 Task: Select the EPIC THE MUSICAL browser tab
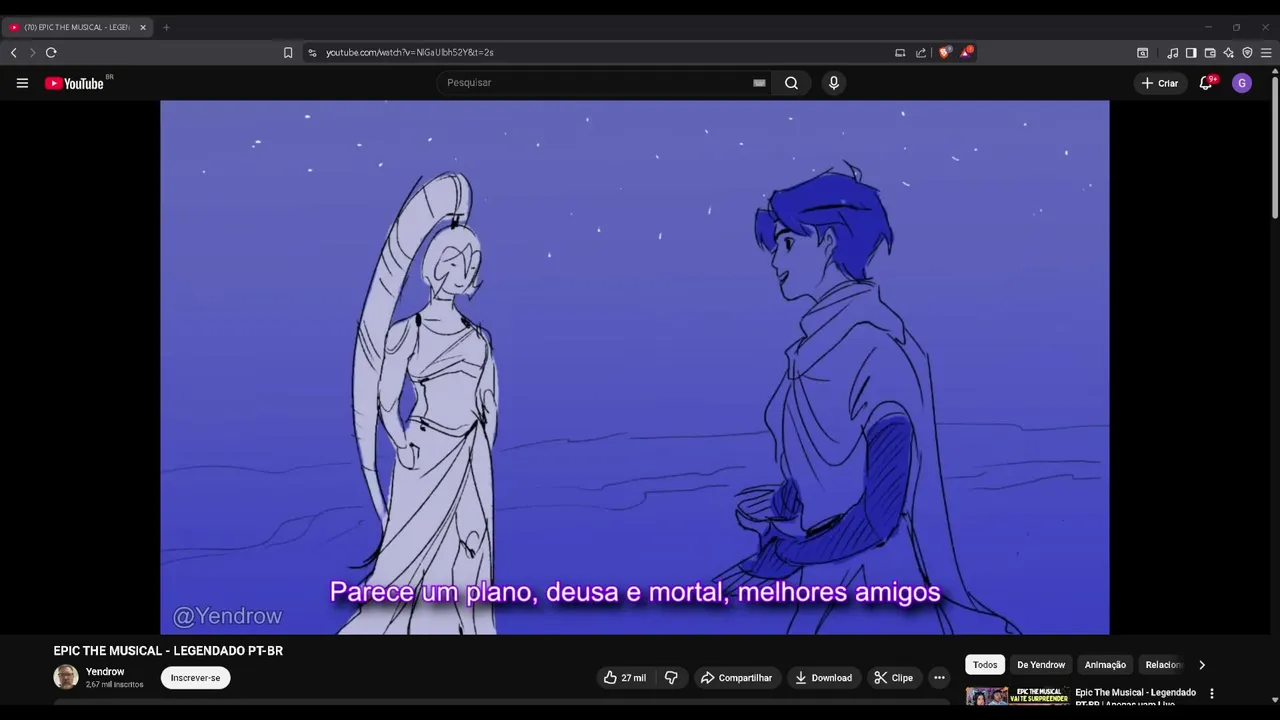click(78, 27)
